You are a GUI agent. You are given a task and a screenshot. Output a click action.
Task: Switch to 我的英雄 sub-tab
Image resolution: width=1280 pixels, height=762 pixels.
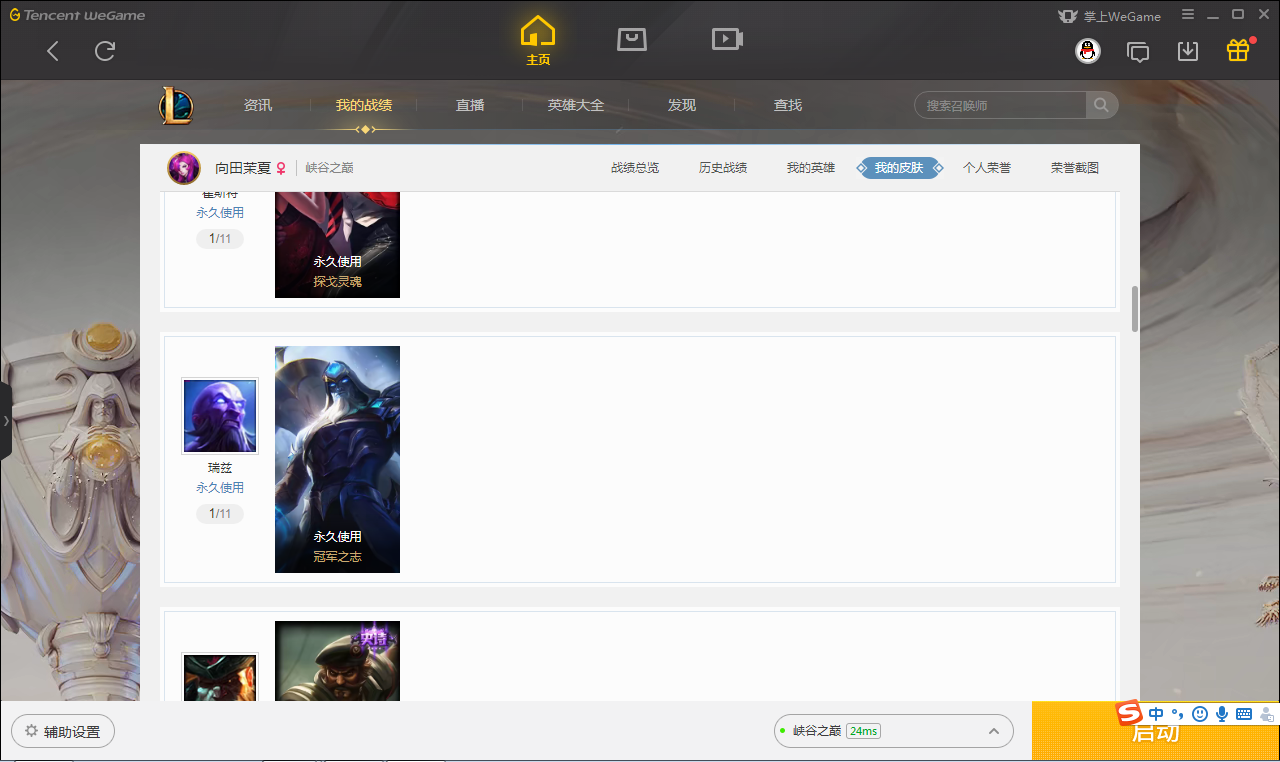pos(811,168)
